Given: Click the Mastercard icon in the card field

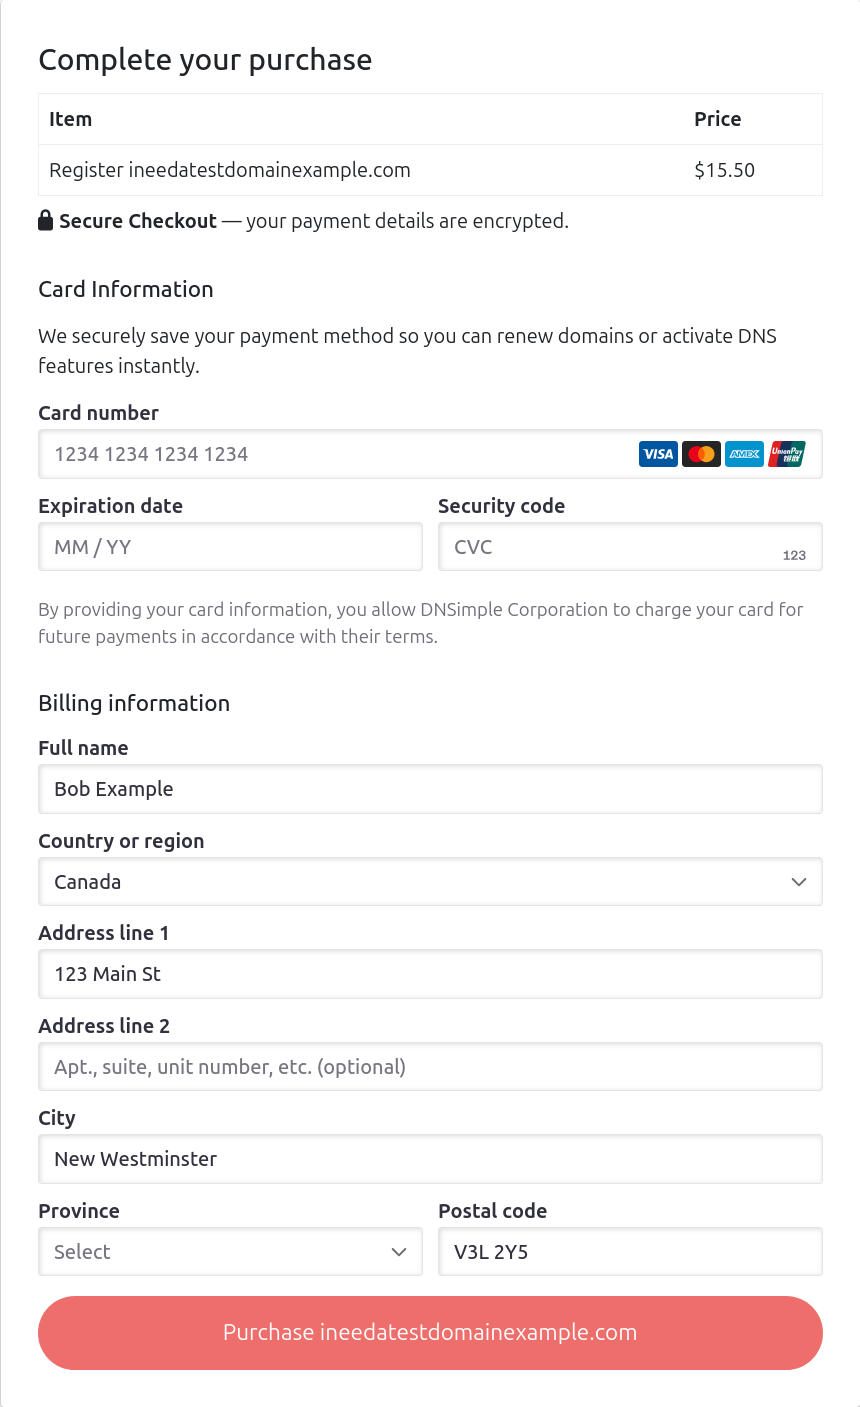Looking at the screenshot, I should pyautogui.click(x=701, y=454).
